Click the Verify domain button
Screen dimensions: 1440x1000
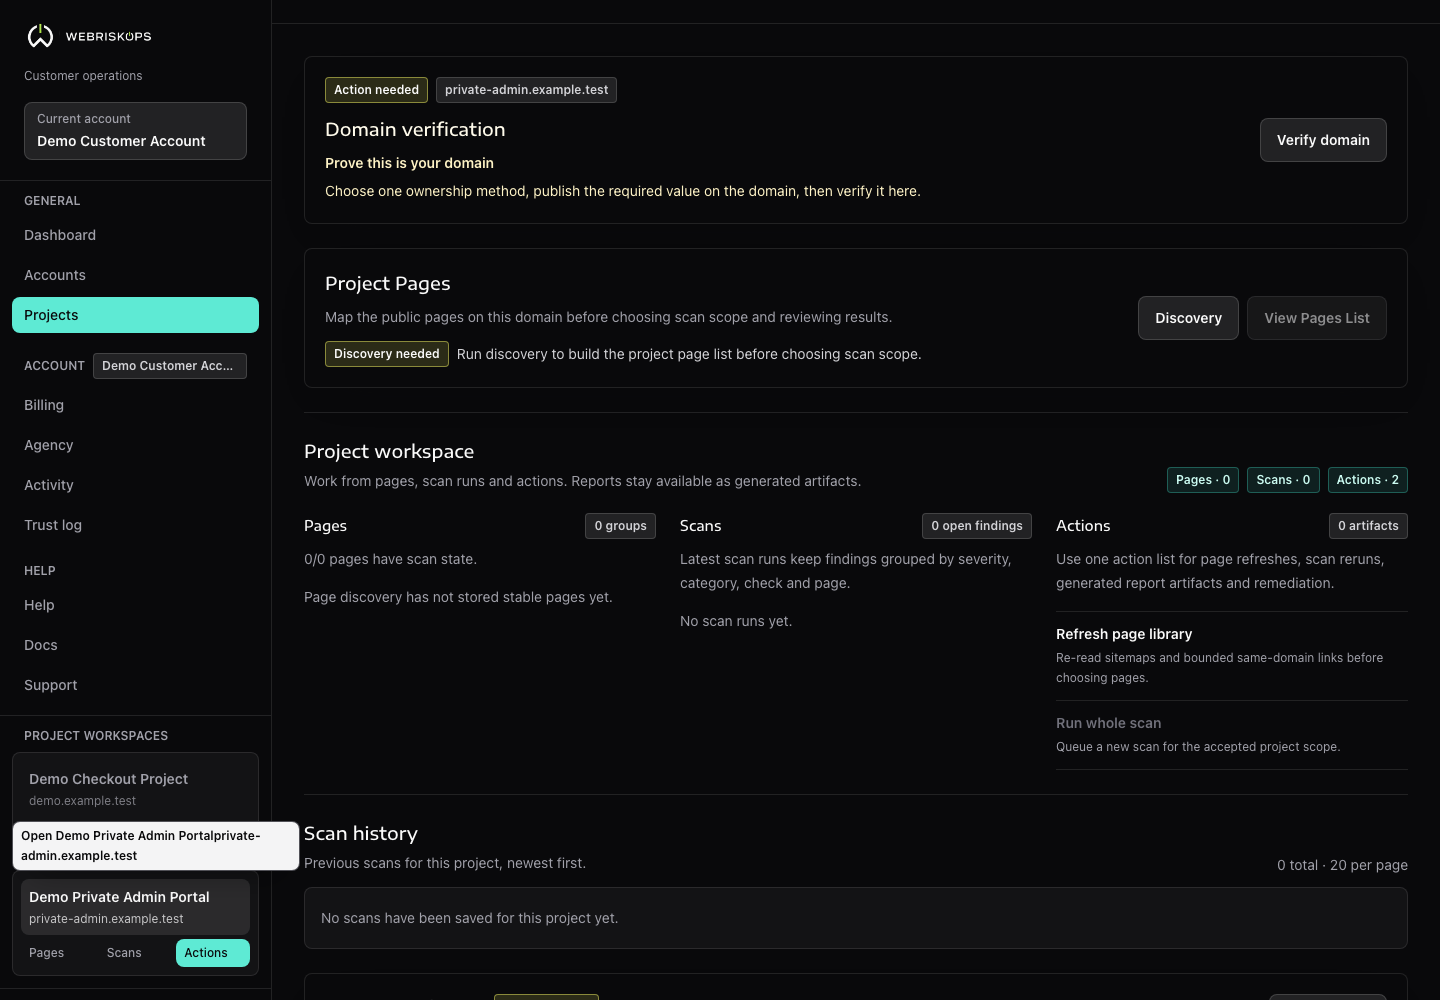(x=1323, y=140)
